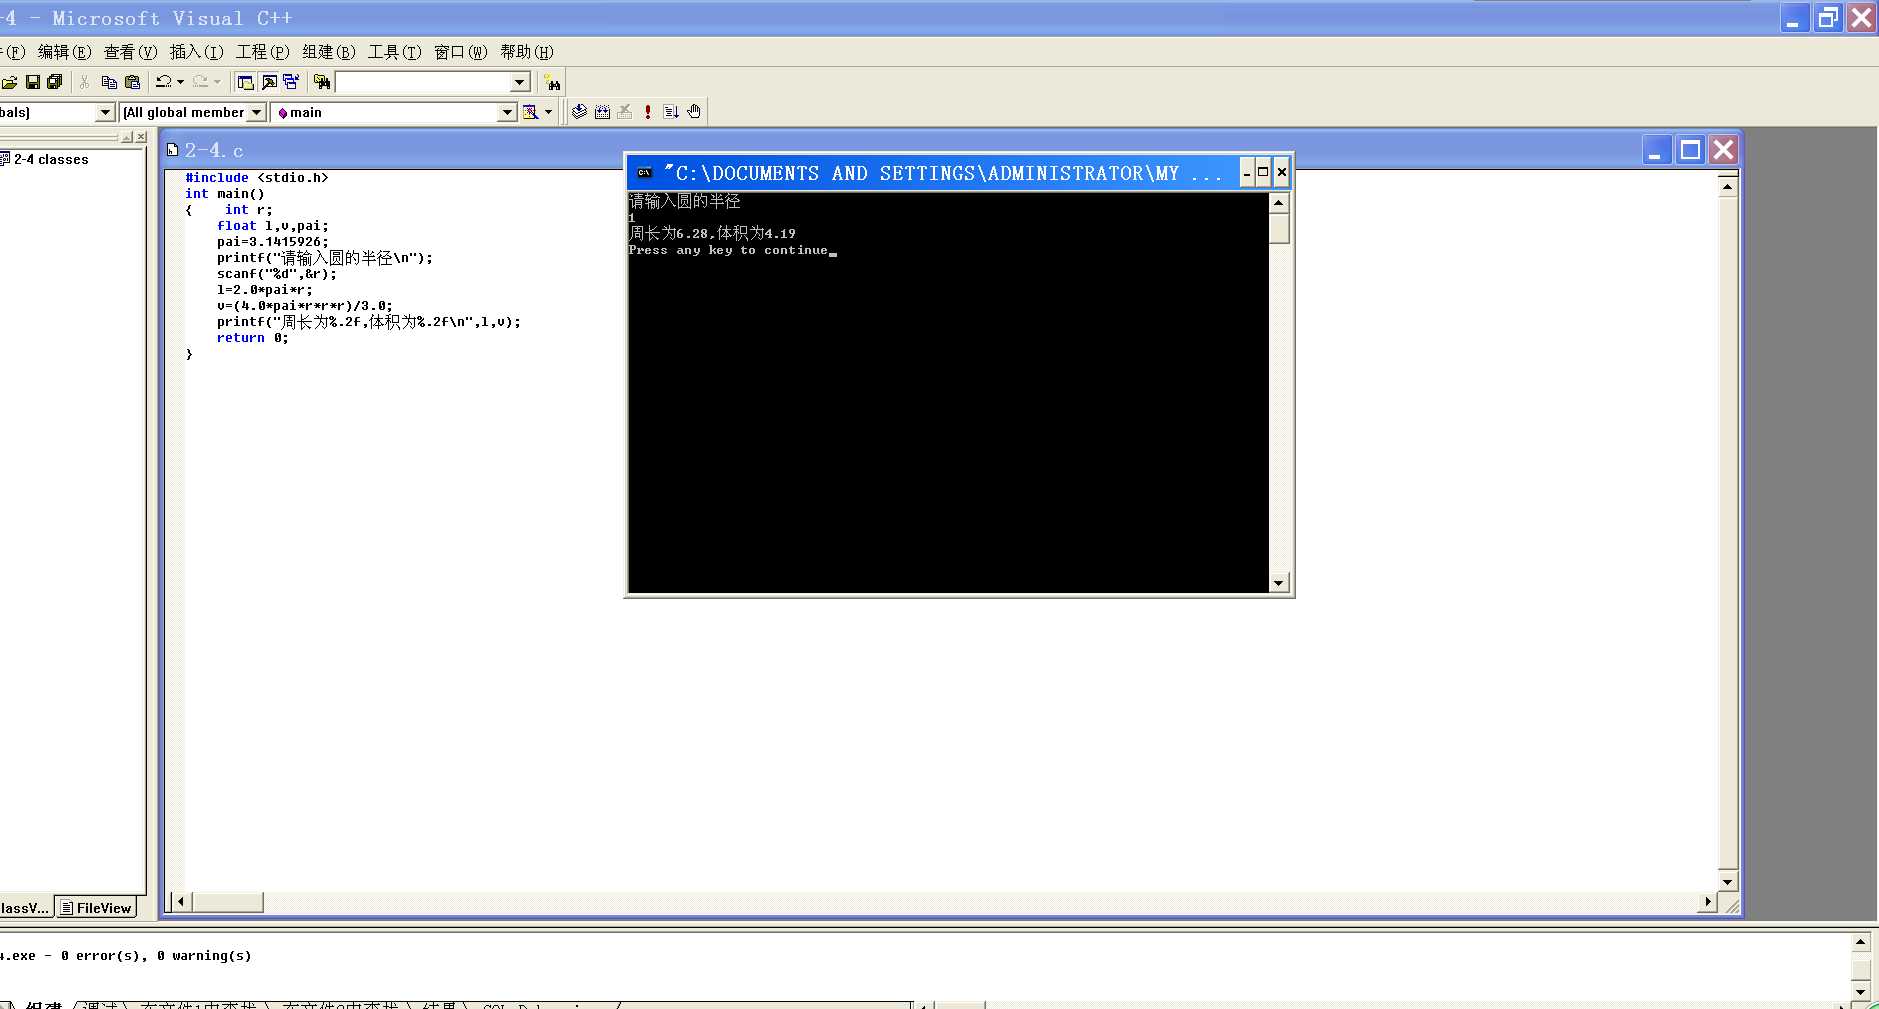Screen dimensions: 1879x1009
Task: Open the WizardBar actions dropdown arrow
Action: tap(548, 112)
